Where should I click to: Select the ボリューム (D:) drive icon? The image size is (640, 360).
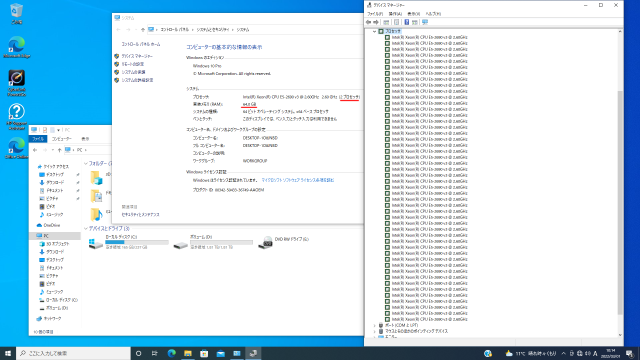180,244
